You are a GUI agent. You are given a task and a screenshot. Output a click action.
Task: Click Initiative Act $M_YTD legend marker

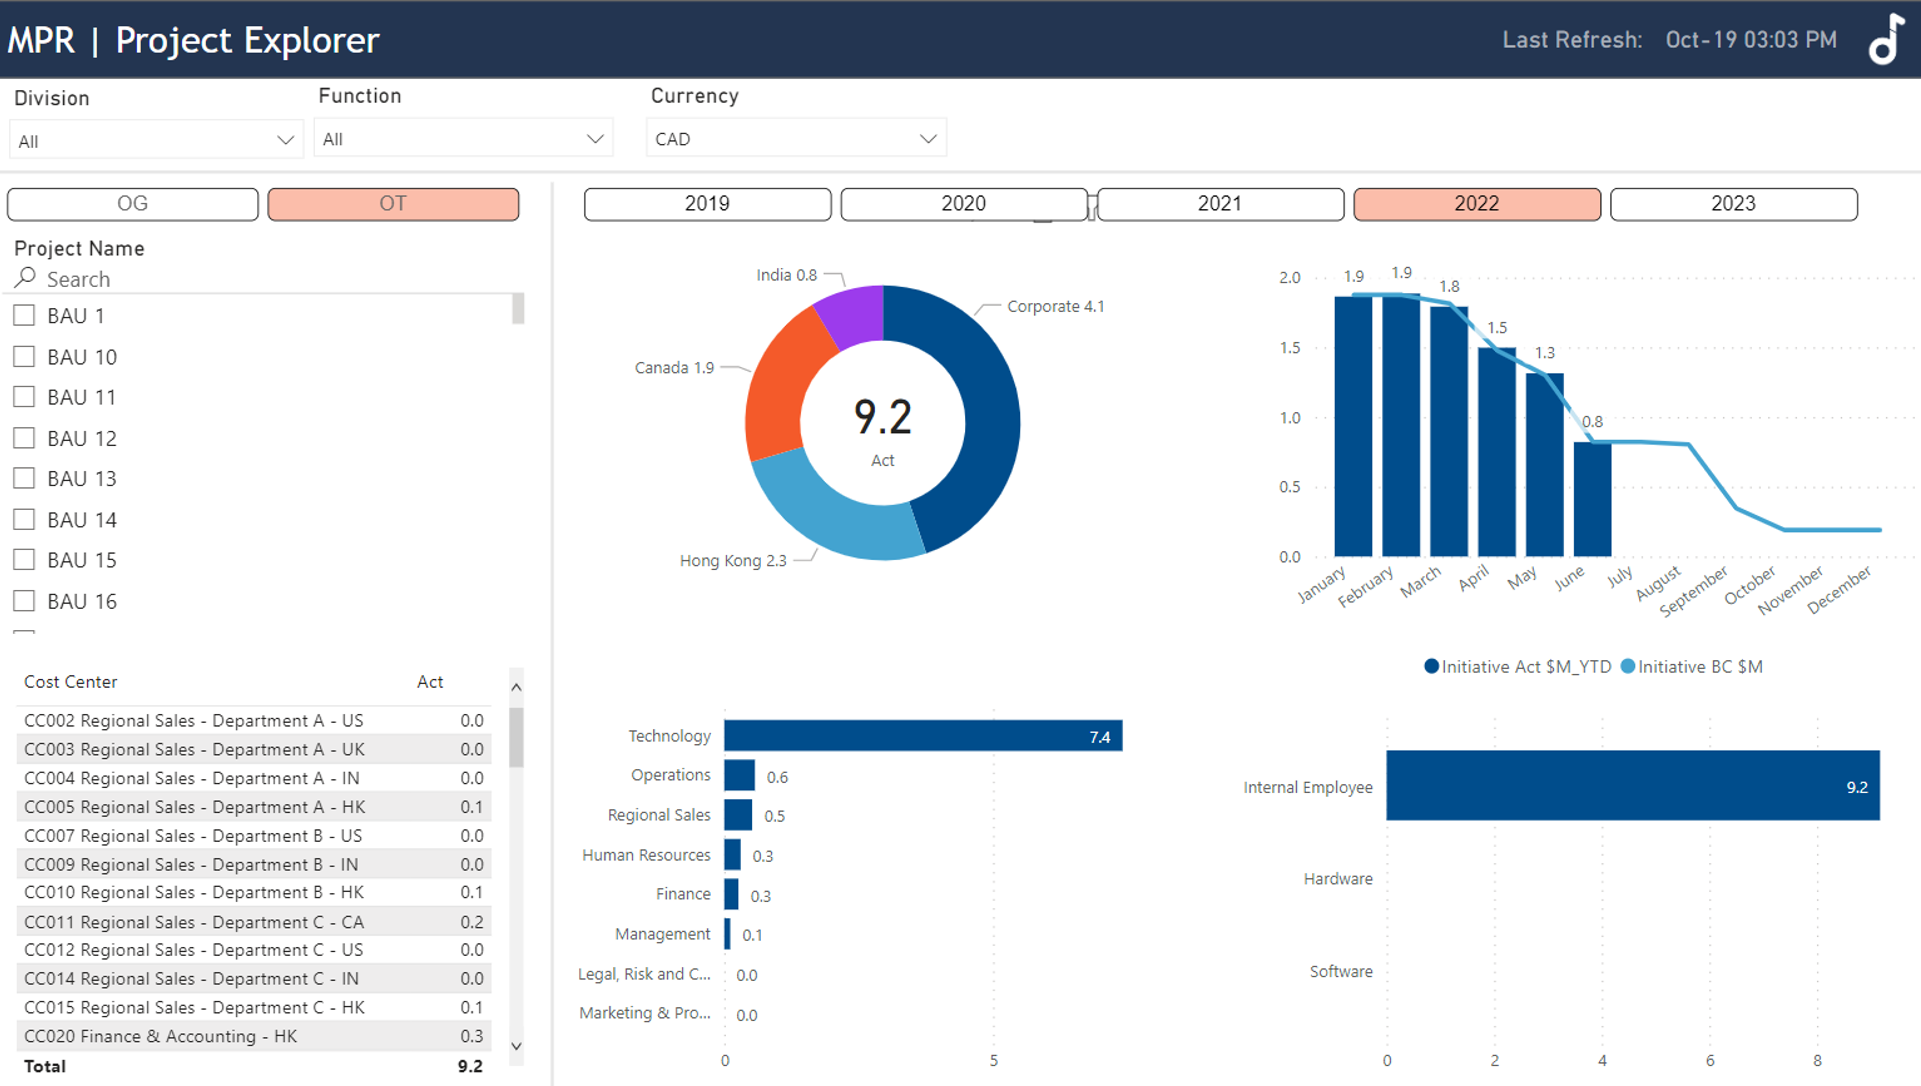(x=1431, y=667)
